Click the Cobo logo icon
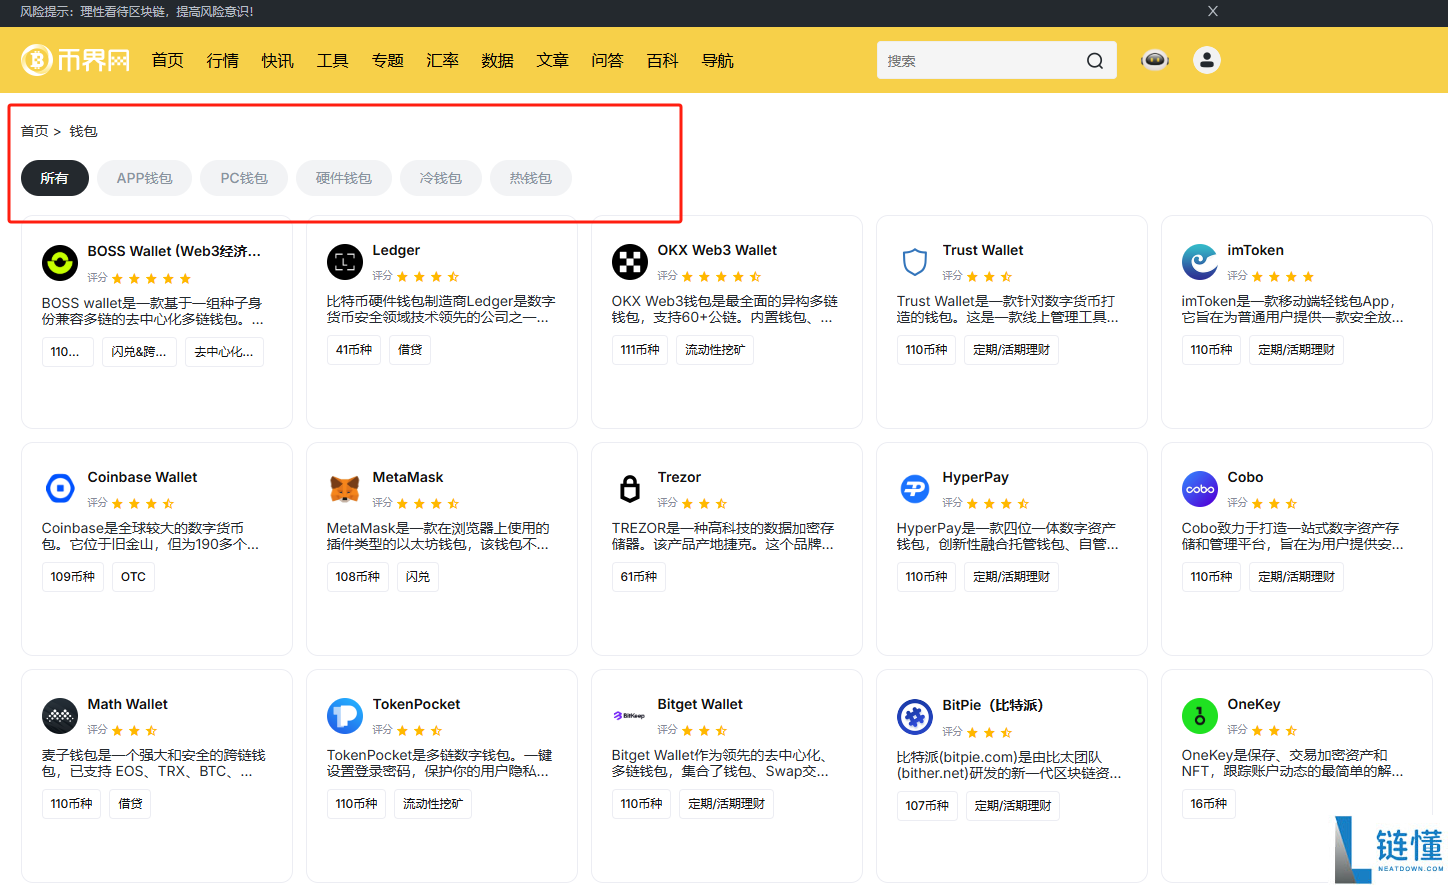 1200,489
